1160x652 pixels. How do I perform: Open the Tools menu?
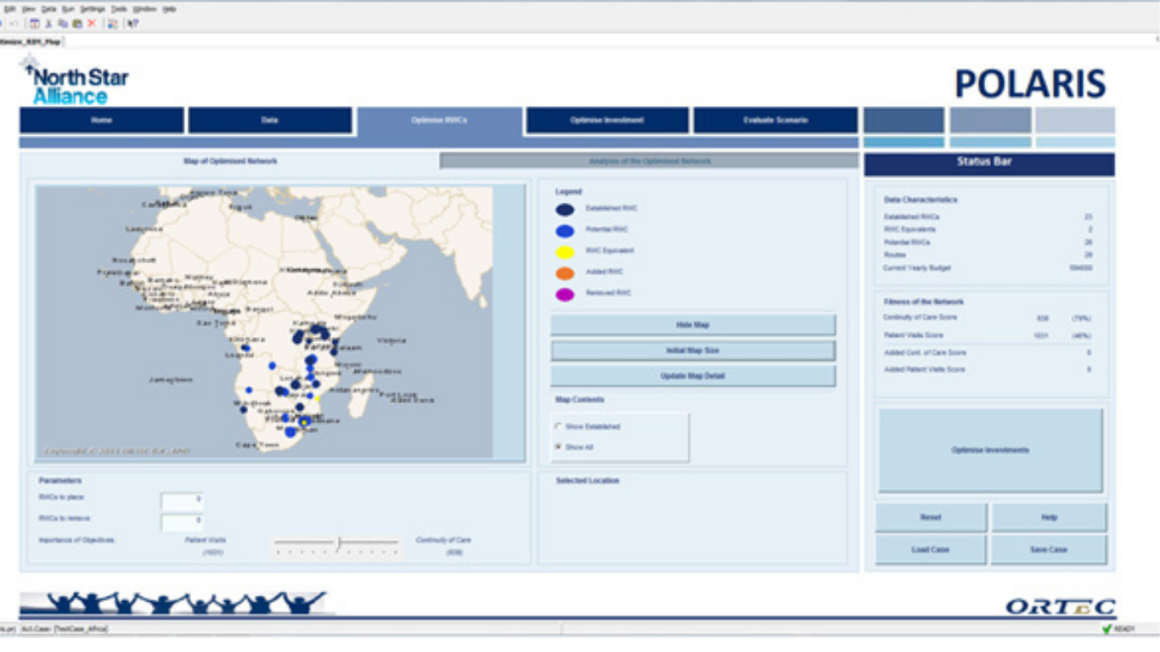[119, 9]
